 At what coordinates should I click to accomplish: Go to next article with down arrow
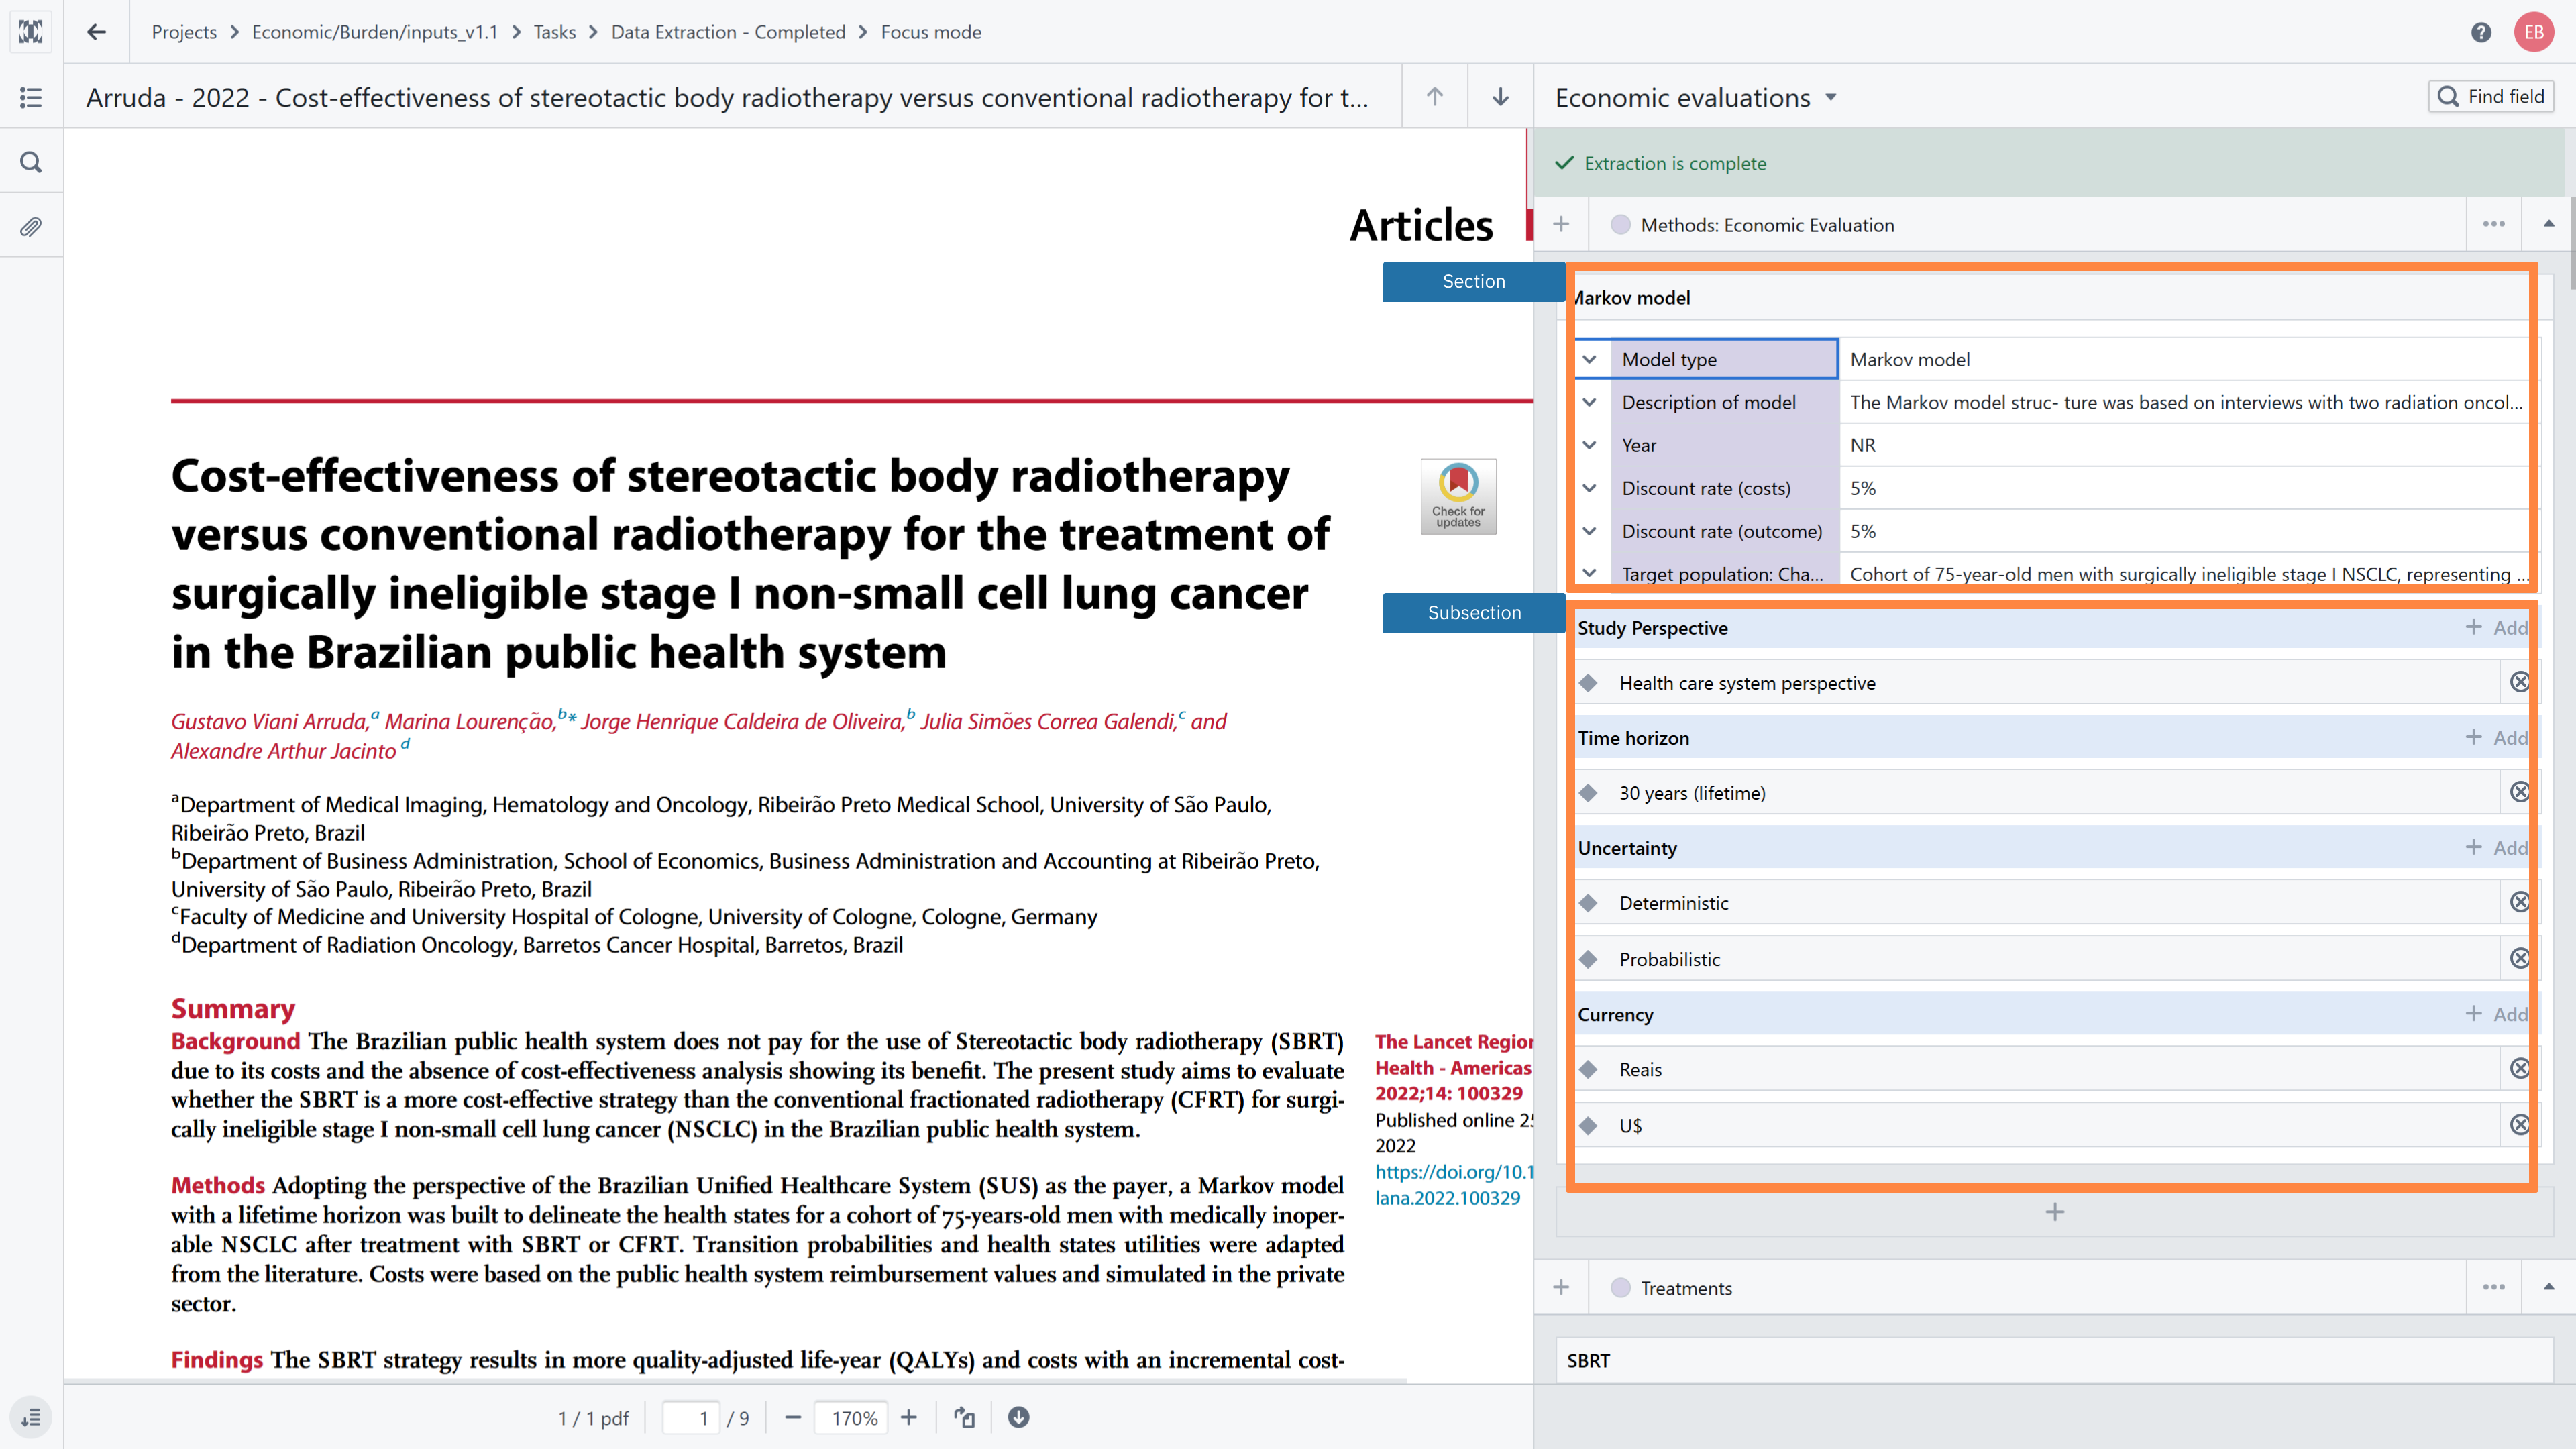[x=1500, y=97]
